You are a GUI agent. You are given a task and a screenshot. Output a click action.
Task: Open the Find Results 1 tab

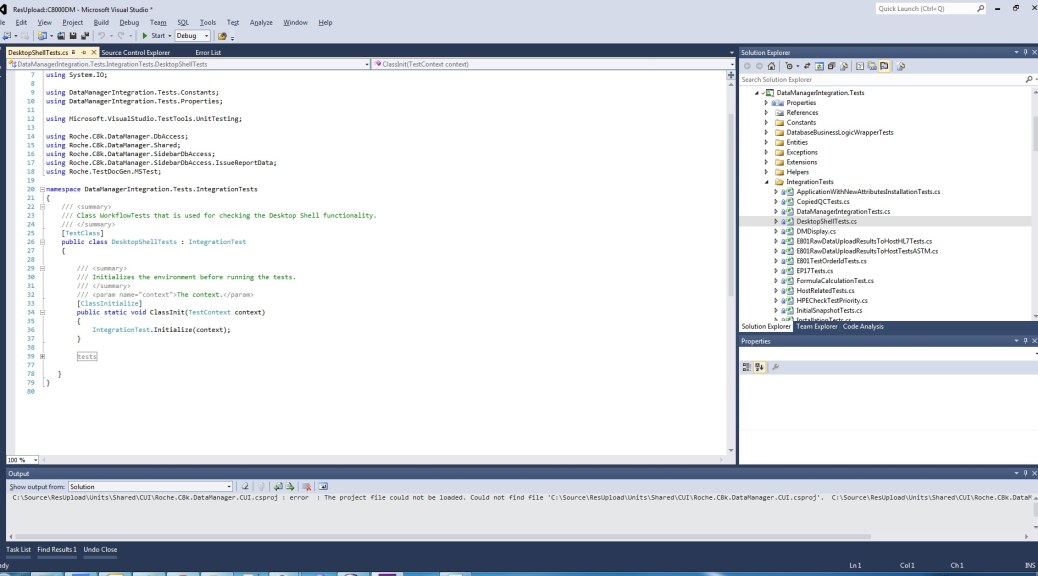coord(57,549)
